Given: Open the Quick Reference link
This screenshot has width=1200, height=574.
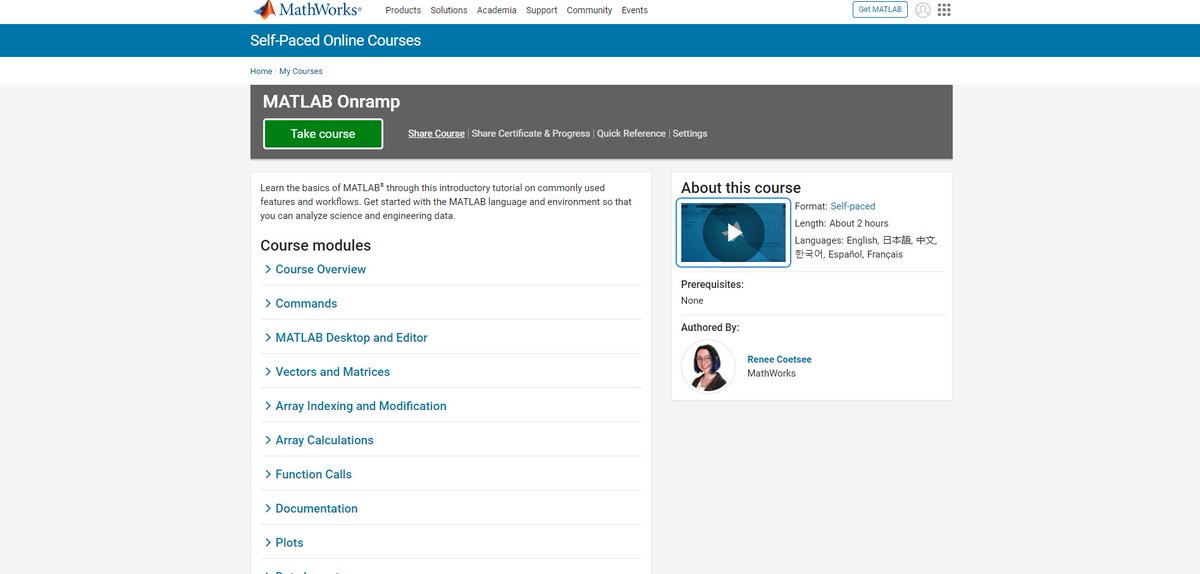Looking at the screenshot, I should coord(631,133).
